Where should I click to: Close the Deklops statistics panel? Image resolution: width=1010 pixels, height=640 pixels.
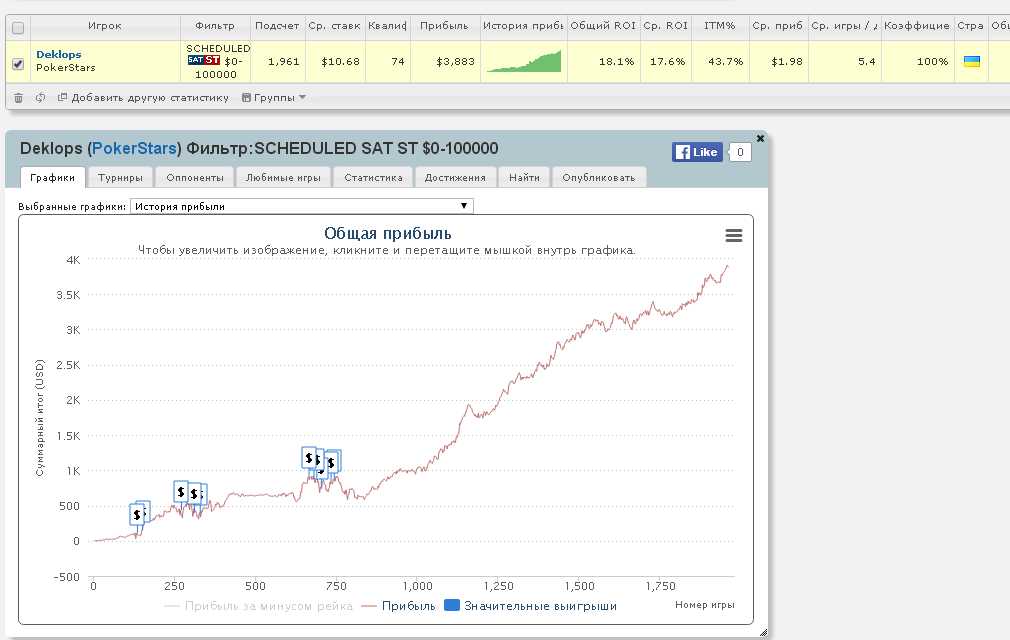point(760,138)
